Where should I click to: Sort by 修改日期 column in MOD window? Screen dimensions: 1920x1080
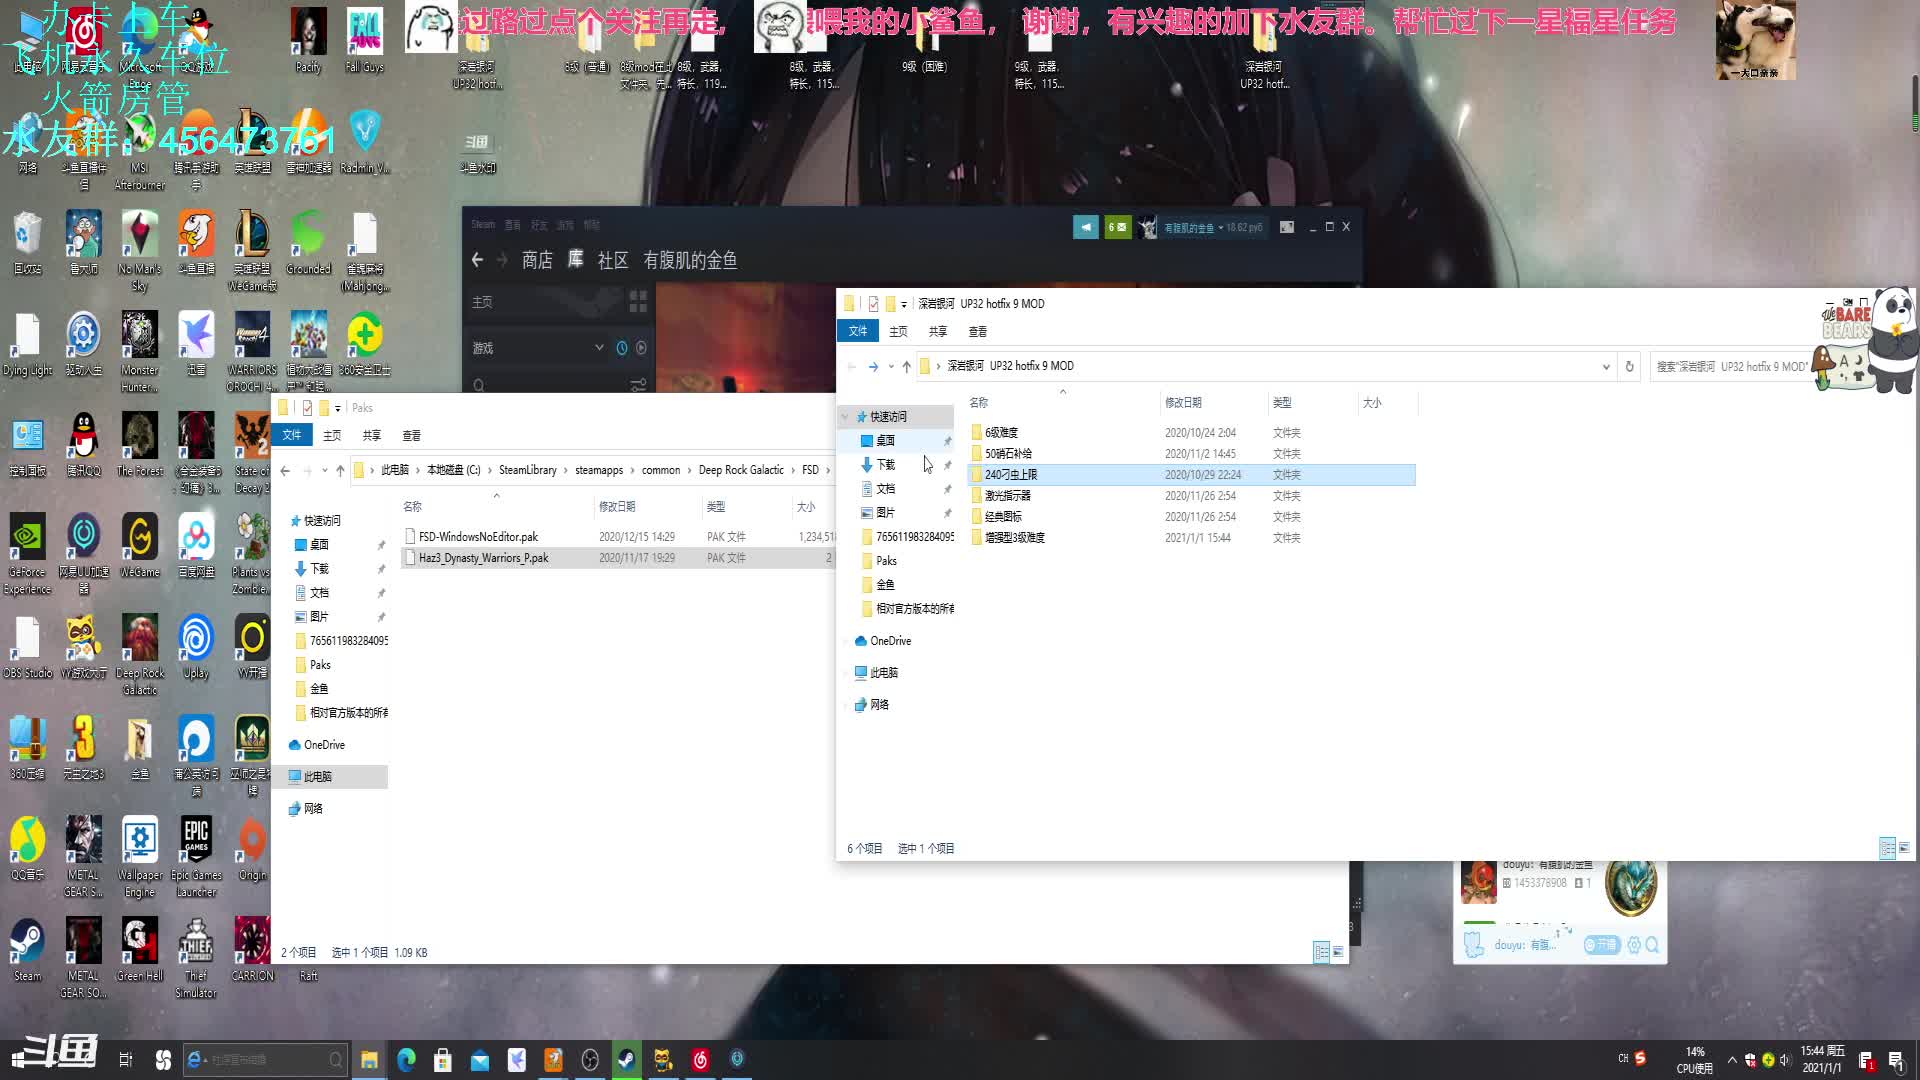(1183, 403)
